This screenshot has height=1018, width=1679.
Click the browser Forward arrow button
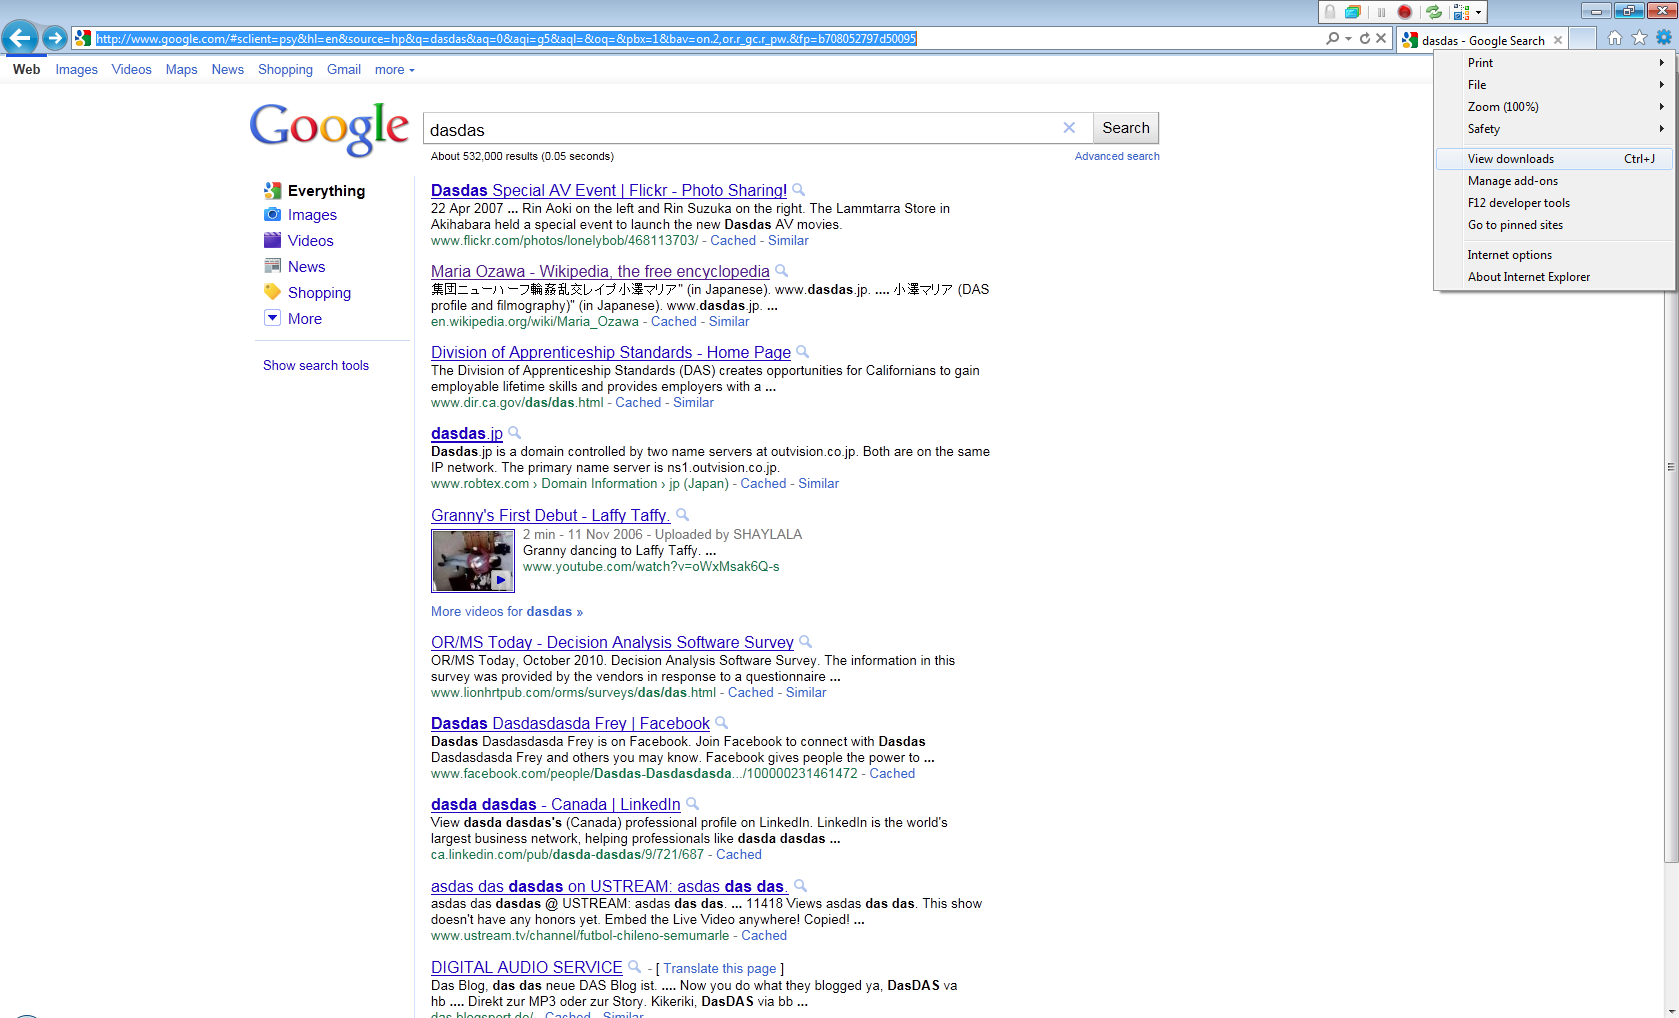[x=55, y=38]
